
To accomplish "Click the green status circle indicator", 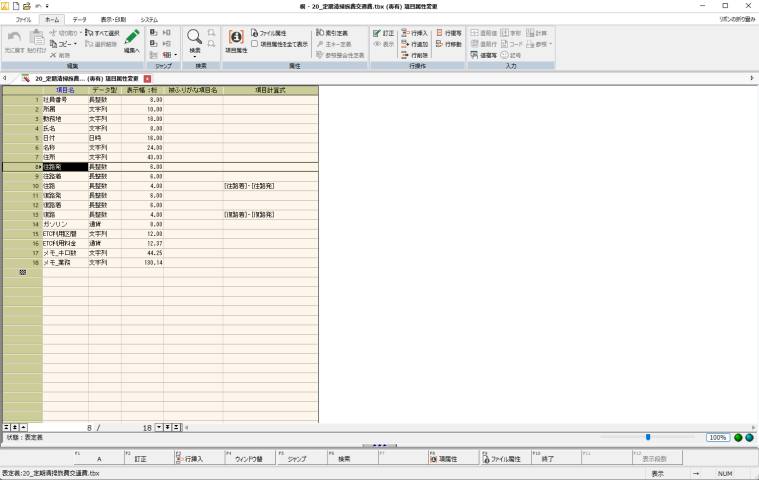I will 738,437.
